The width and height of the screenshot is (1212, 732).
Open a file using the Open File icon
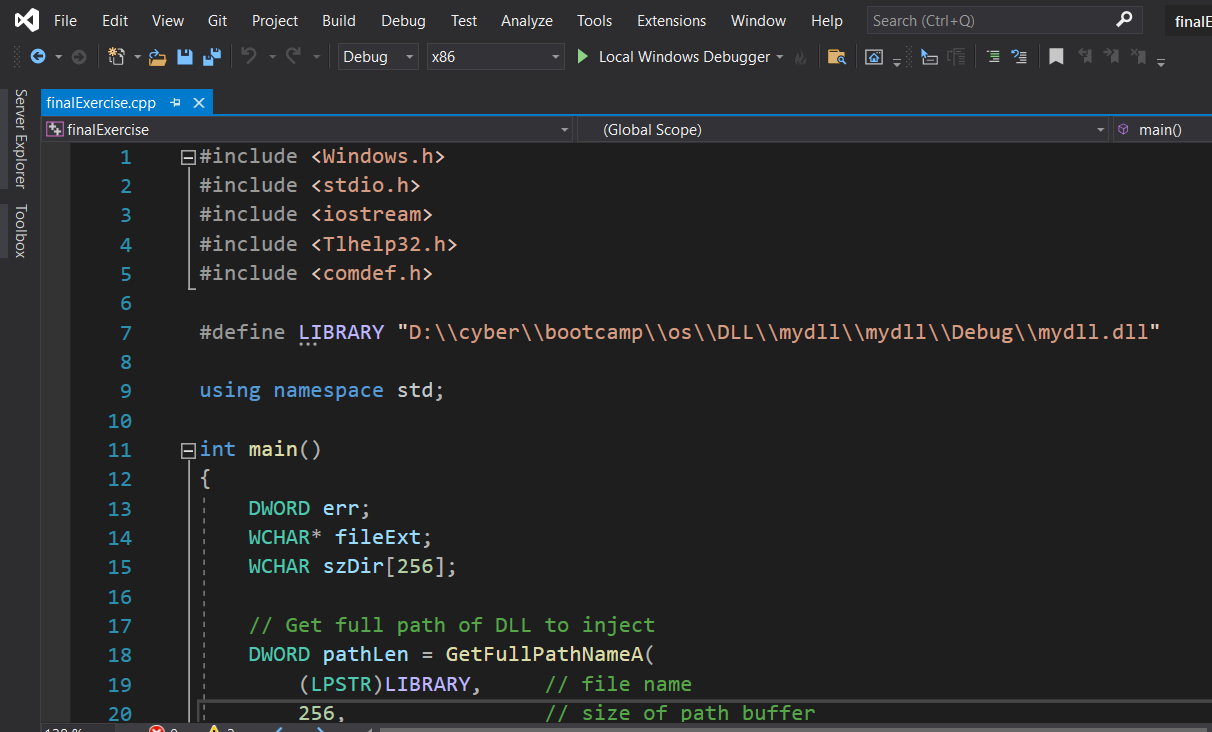pyautogui.click(x=158, y=57)
